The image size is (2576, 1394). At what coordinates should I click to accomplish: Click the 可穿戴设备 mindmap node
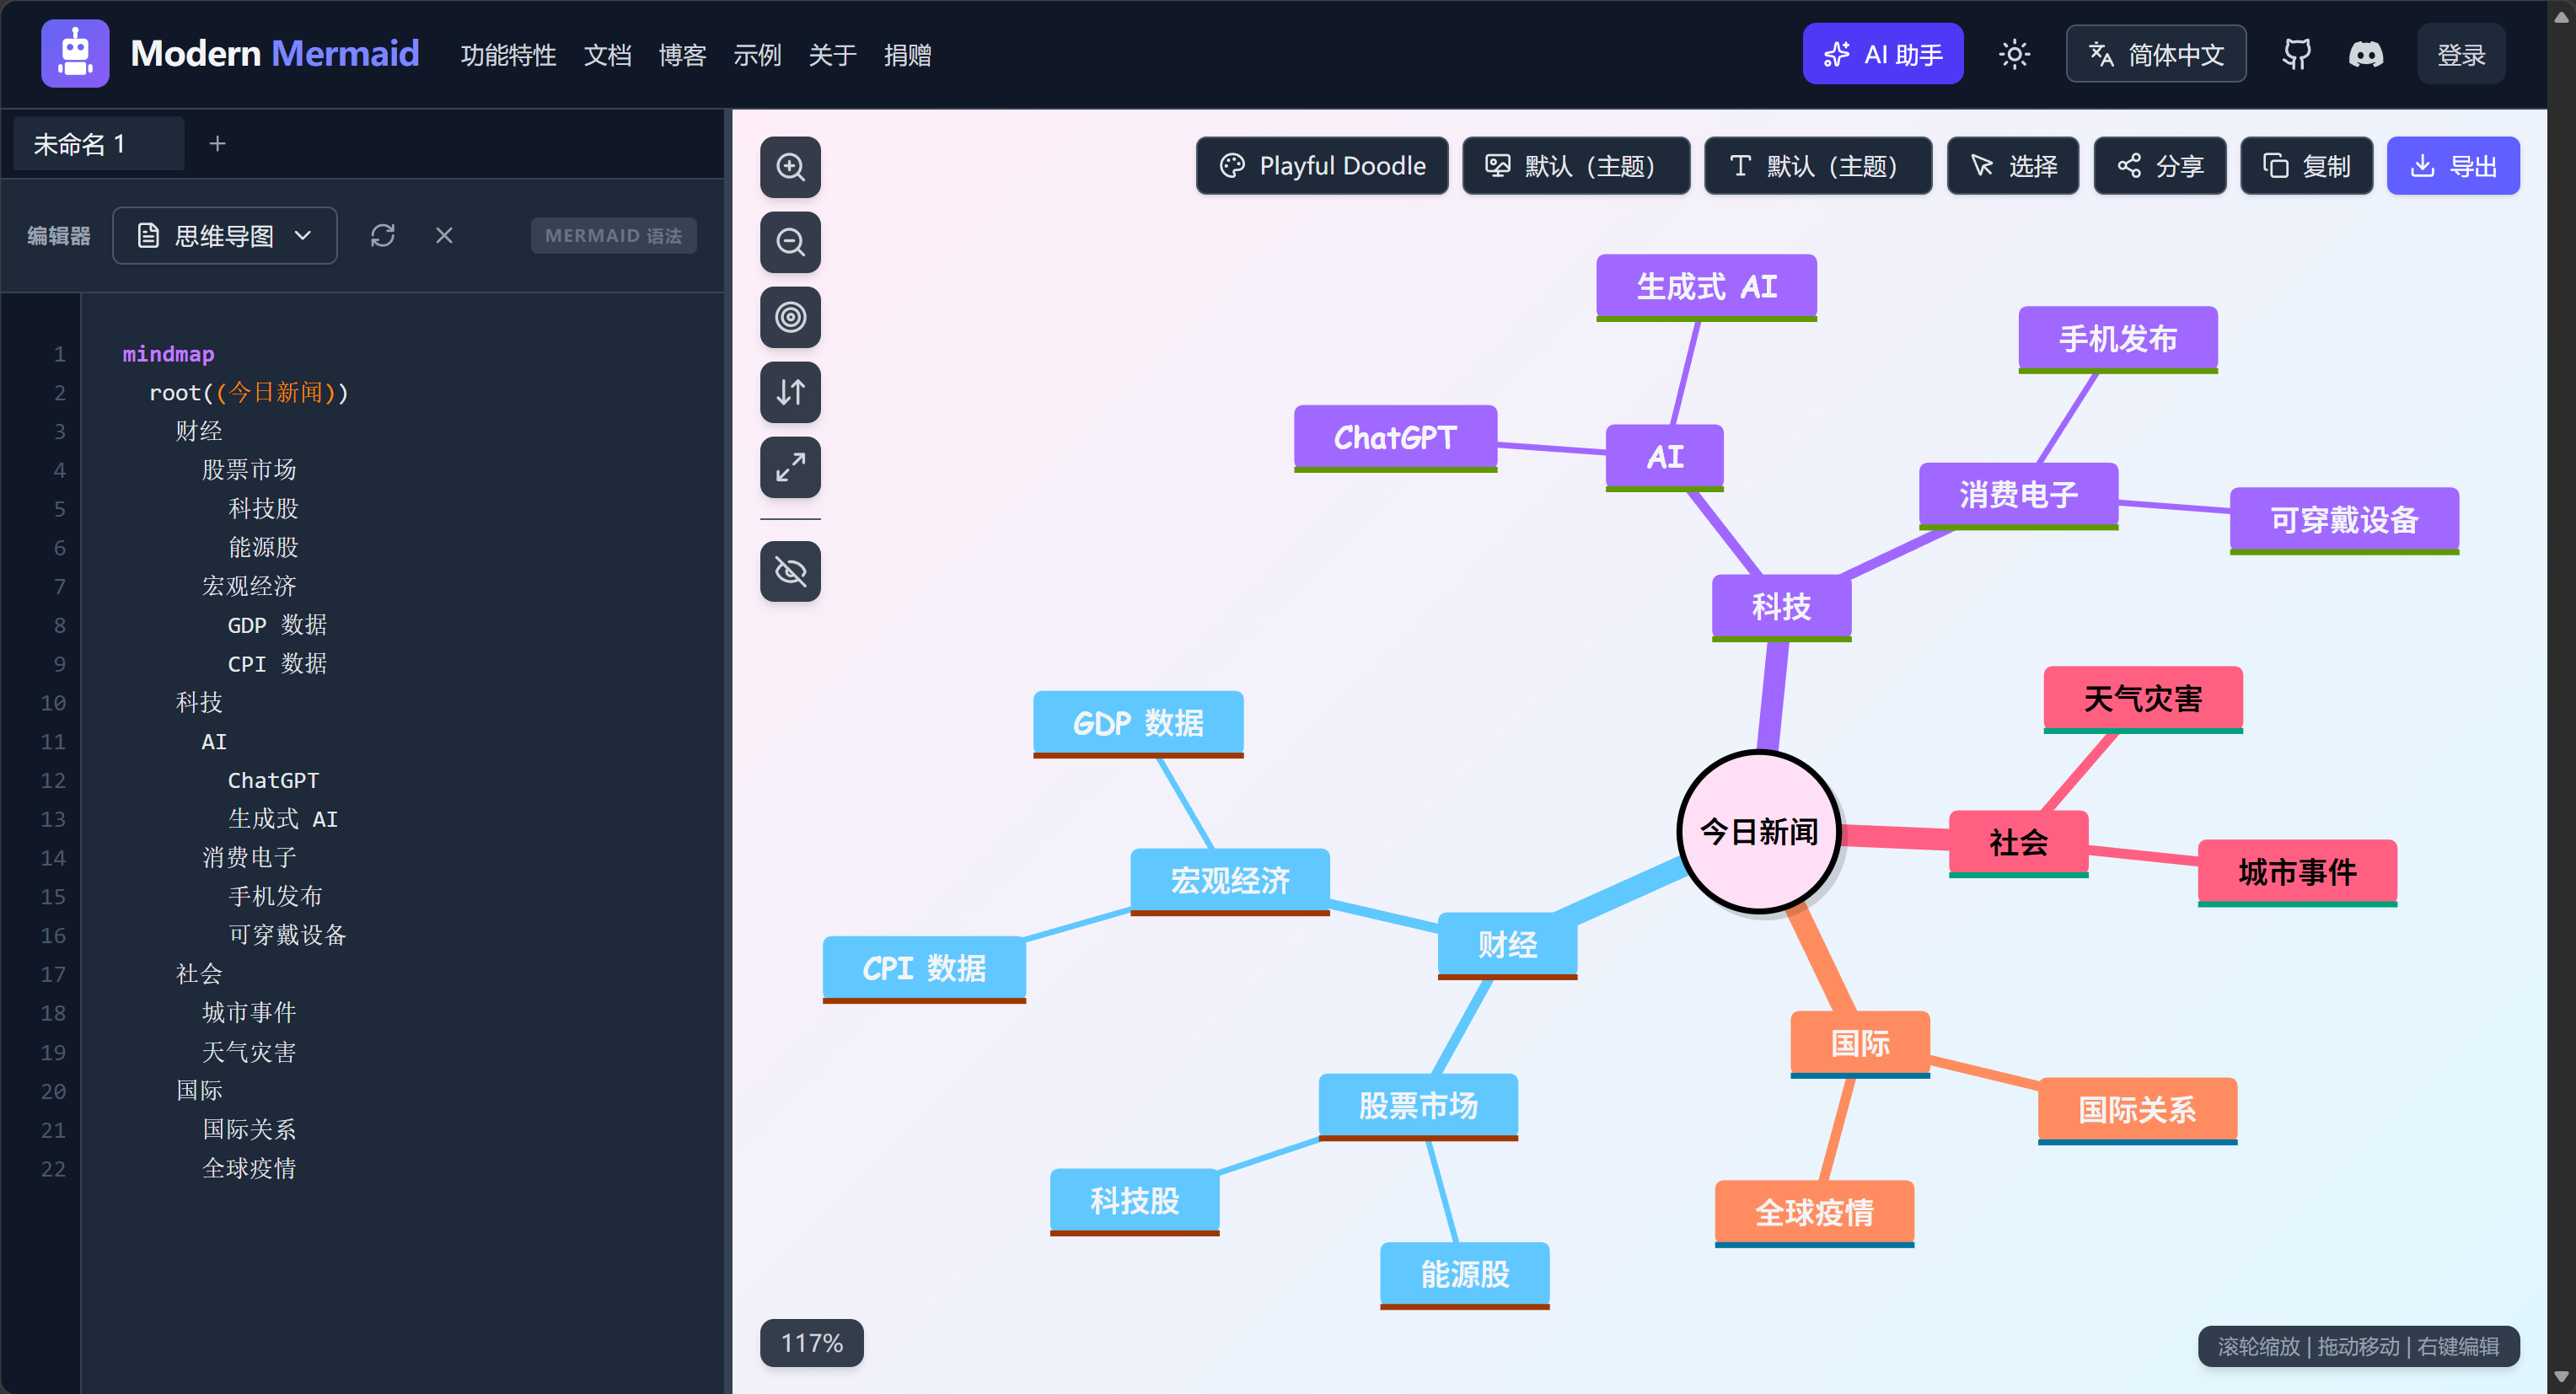2344,520
